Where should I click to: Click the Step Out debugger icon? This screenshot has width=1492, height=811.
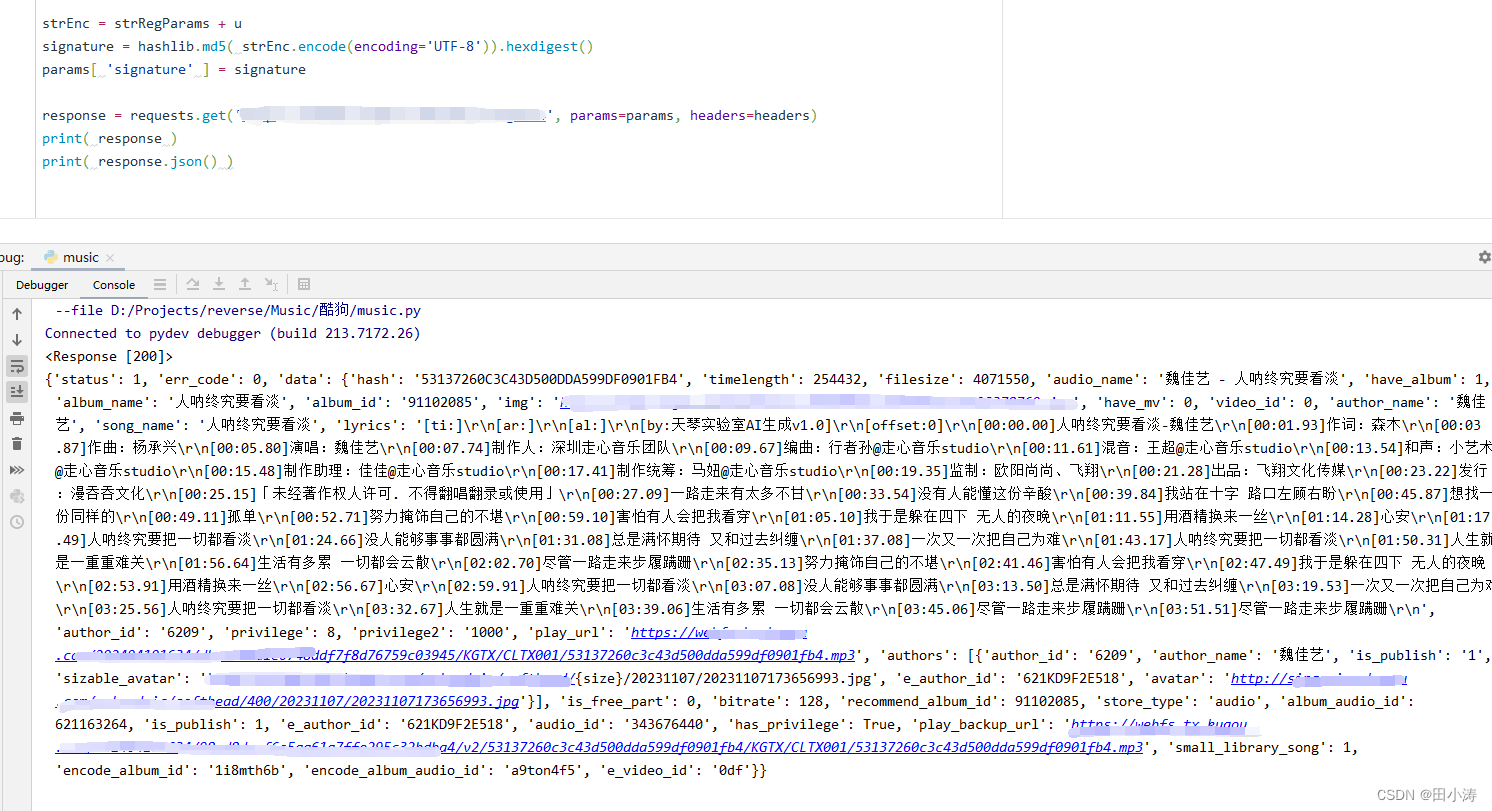tap(245, 285)
